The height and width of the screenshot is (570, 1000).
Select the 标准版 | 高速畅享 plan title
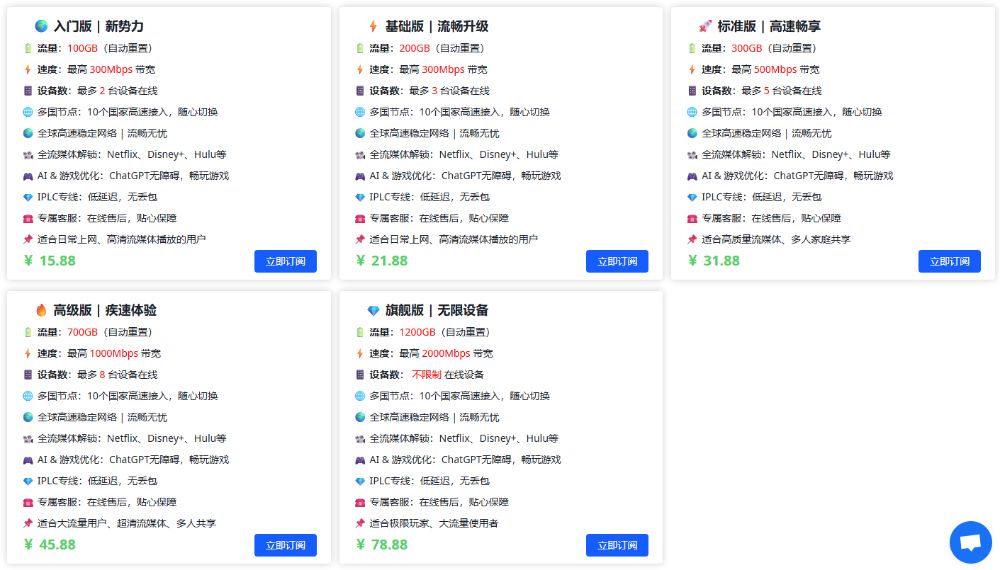768,26
